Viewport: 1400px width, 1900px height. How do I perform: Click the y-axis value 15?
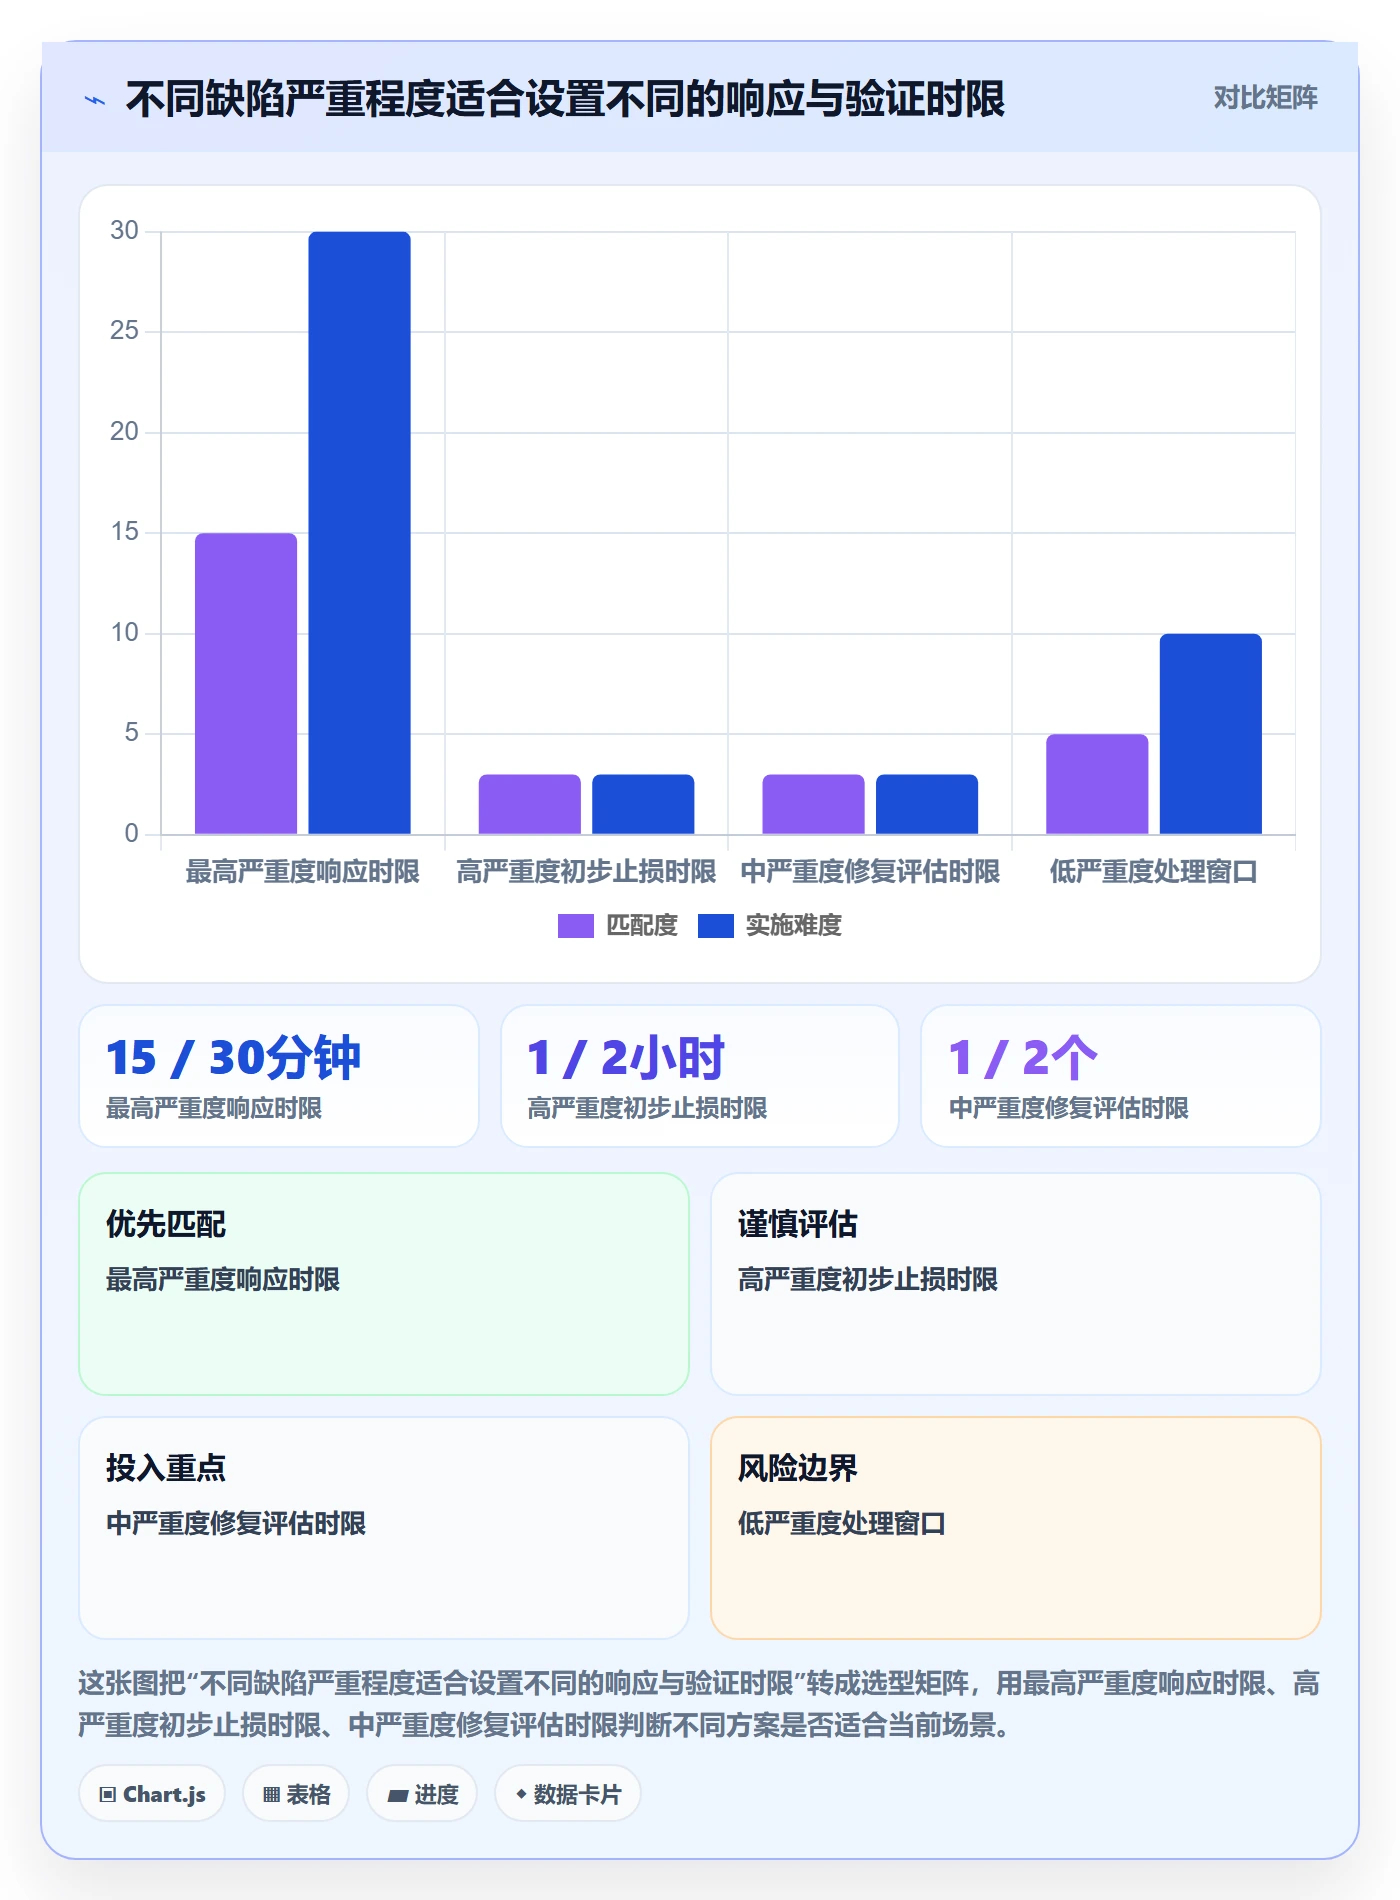click(124, 532)
